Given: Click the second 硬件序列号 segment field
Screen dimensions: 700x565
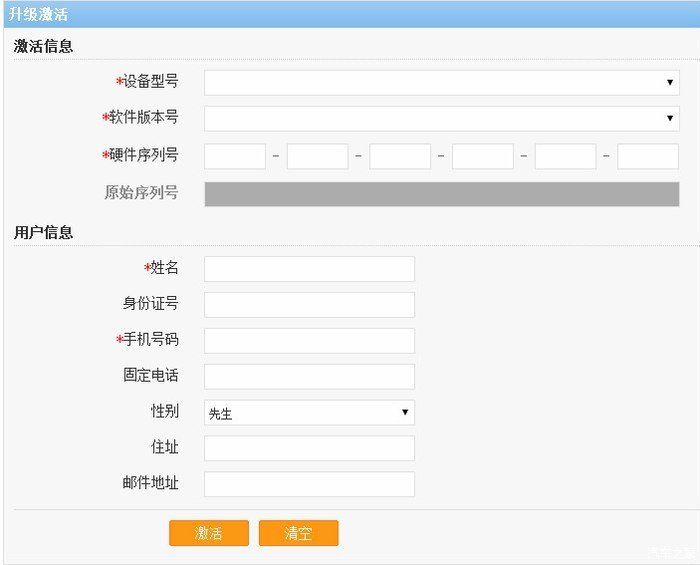Looking at the screenshot, I should [x=317, y=157].
